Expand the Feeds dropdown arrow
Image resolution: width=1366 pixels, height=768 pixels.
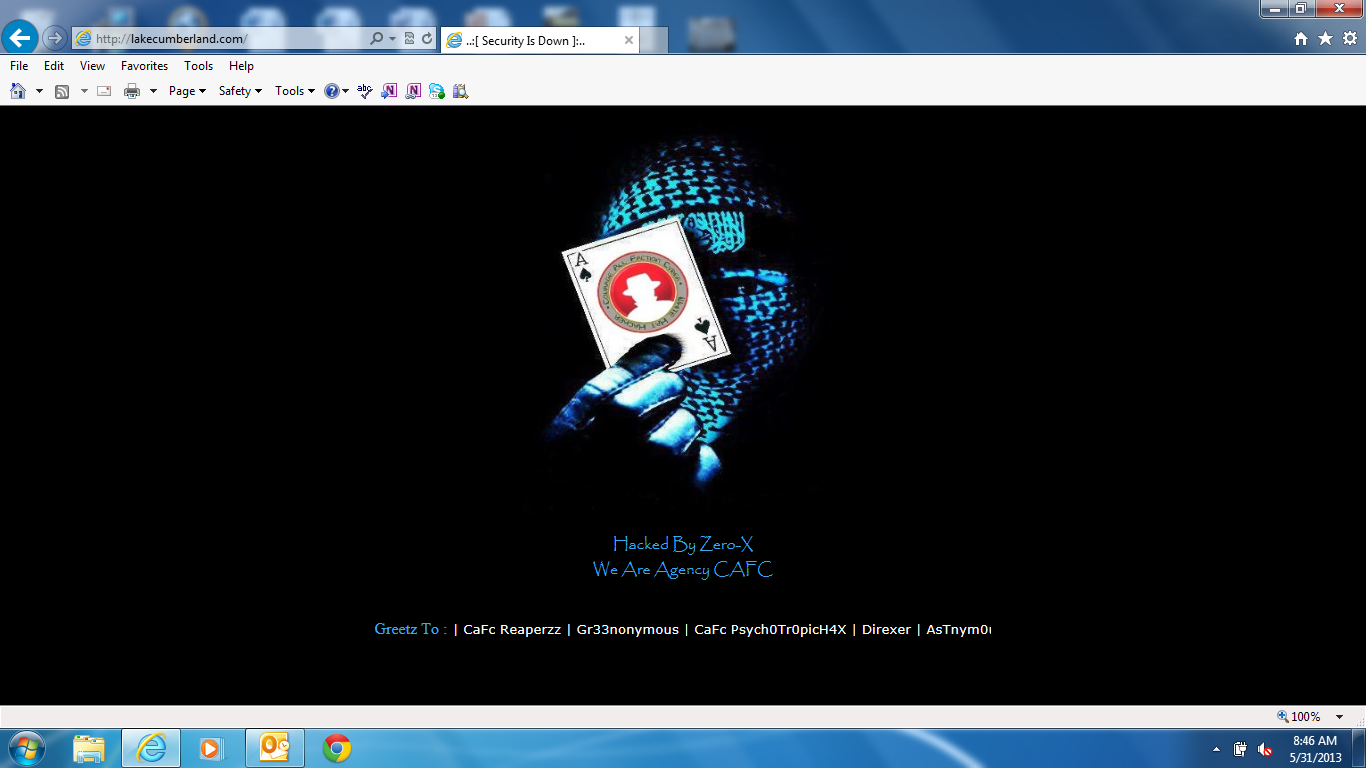(x=84, y=91)
